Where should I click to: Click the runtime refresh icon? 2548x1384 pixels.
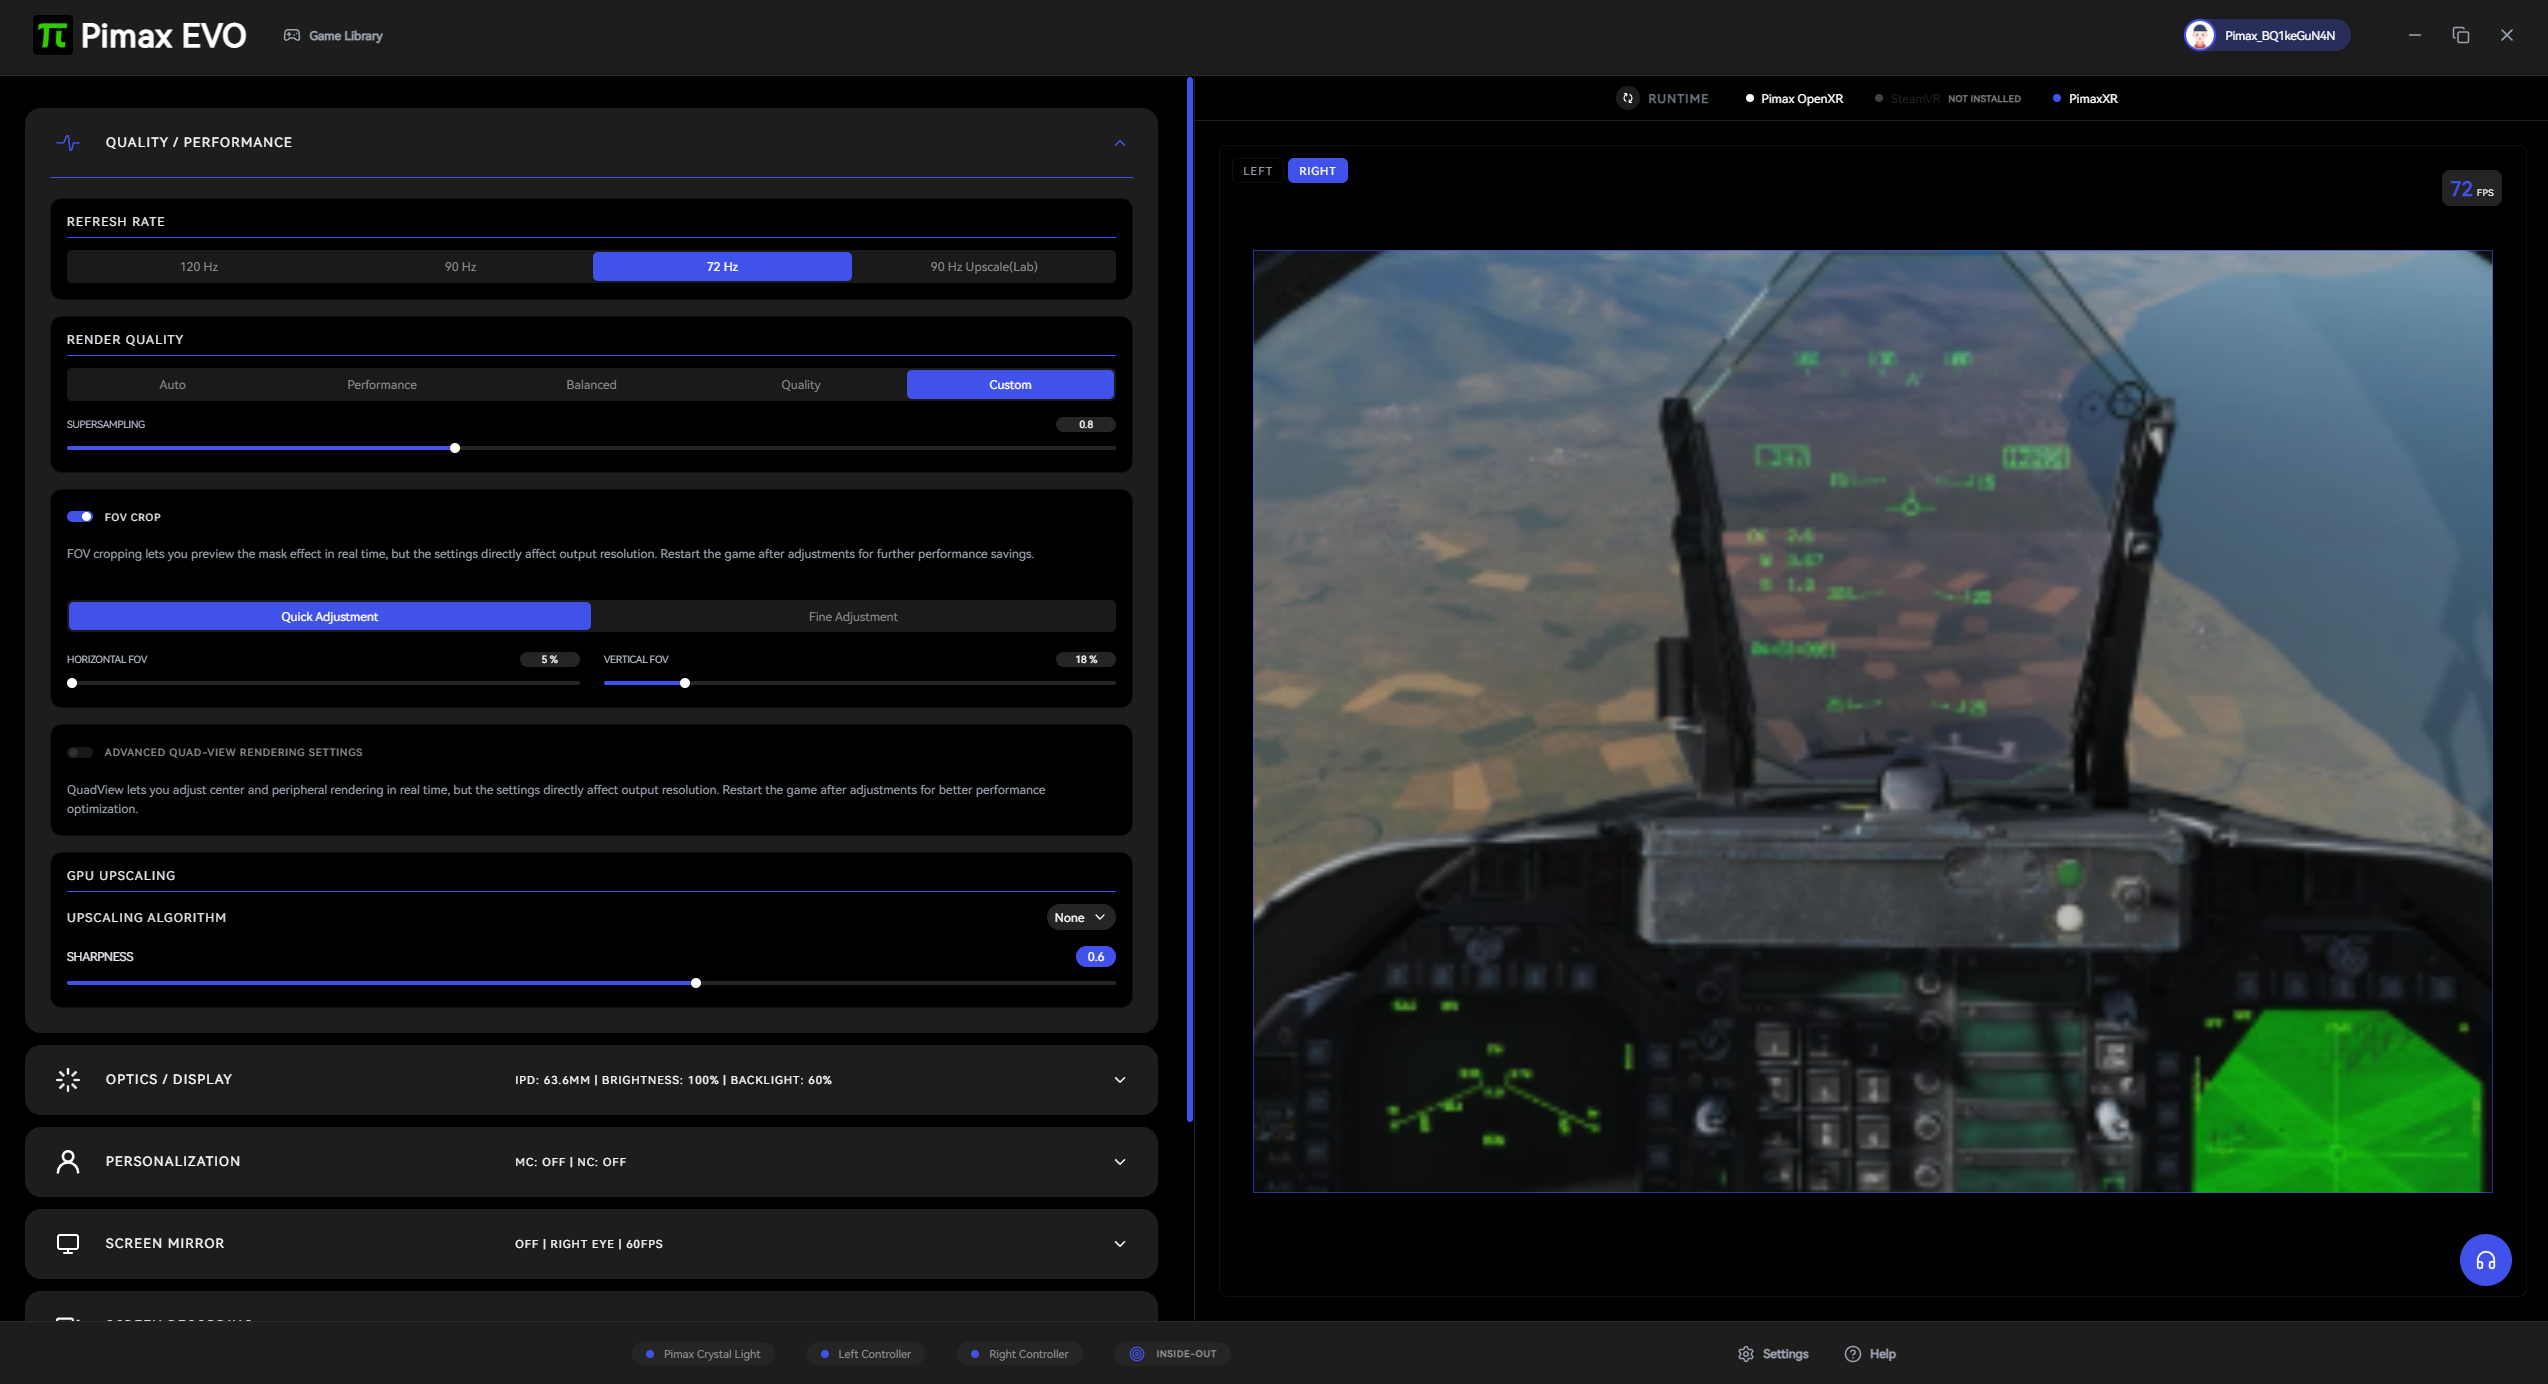[1628, 99]
